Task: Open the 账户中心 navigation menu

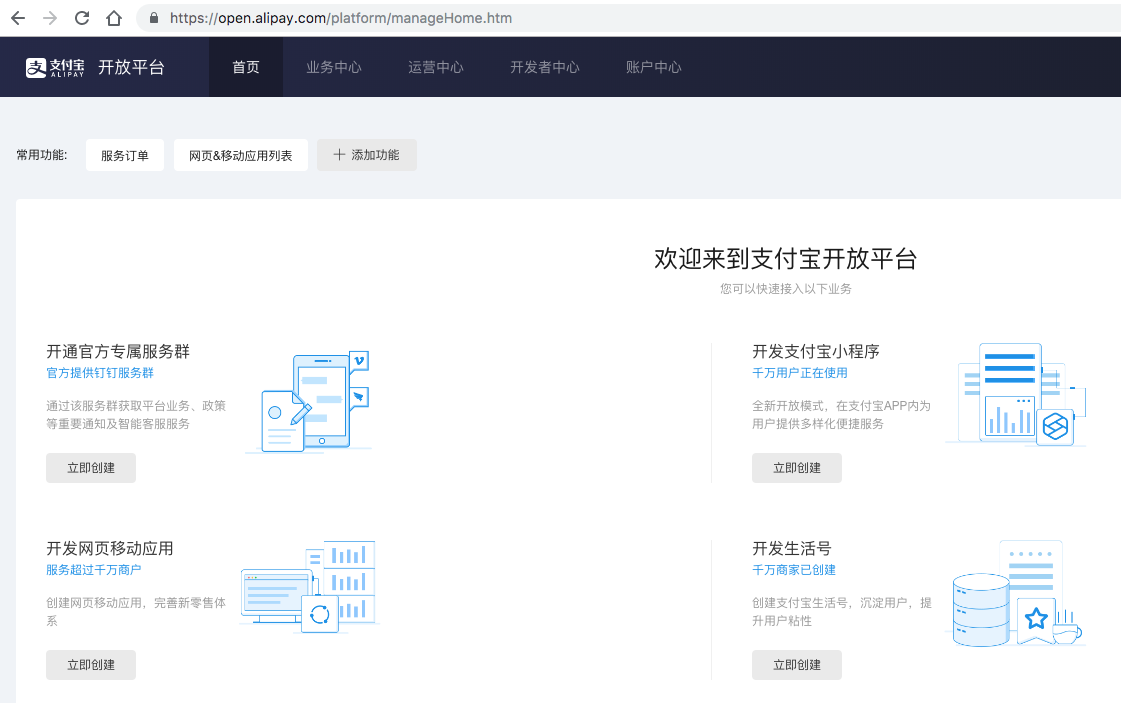Action: coord(654,67)
